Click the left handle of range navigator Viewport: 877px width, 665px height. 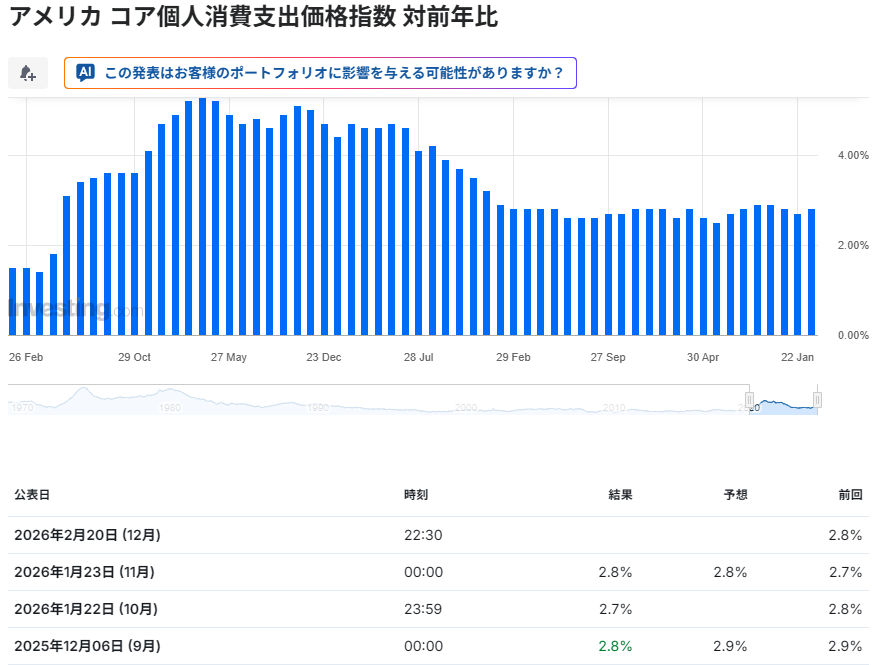click(749, 400)
